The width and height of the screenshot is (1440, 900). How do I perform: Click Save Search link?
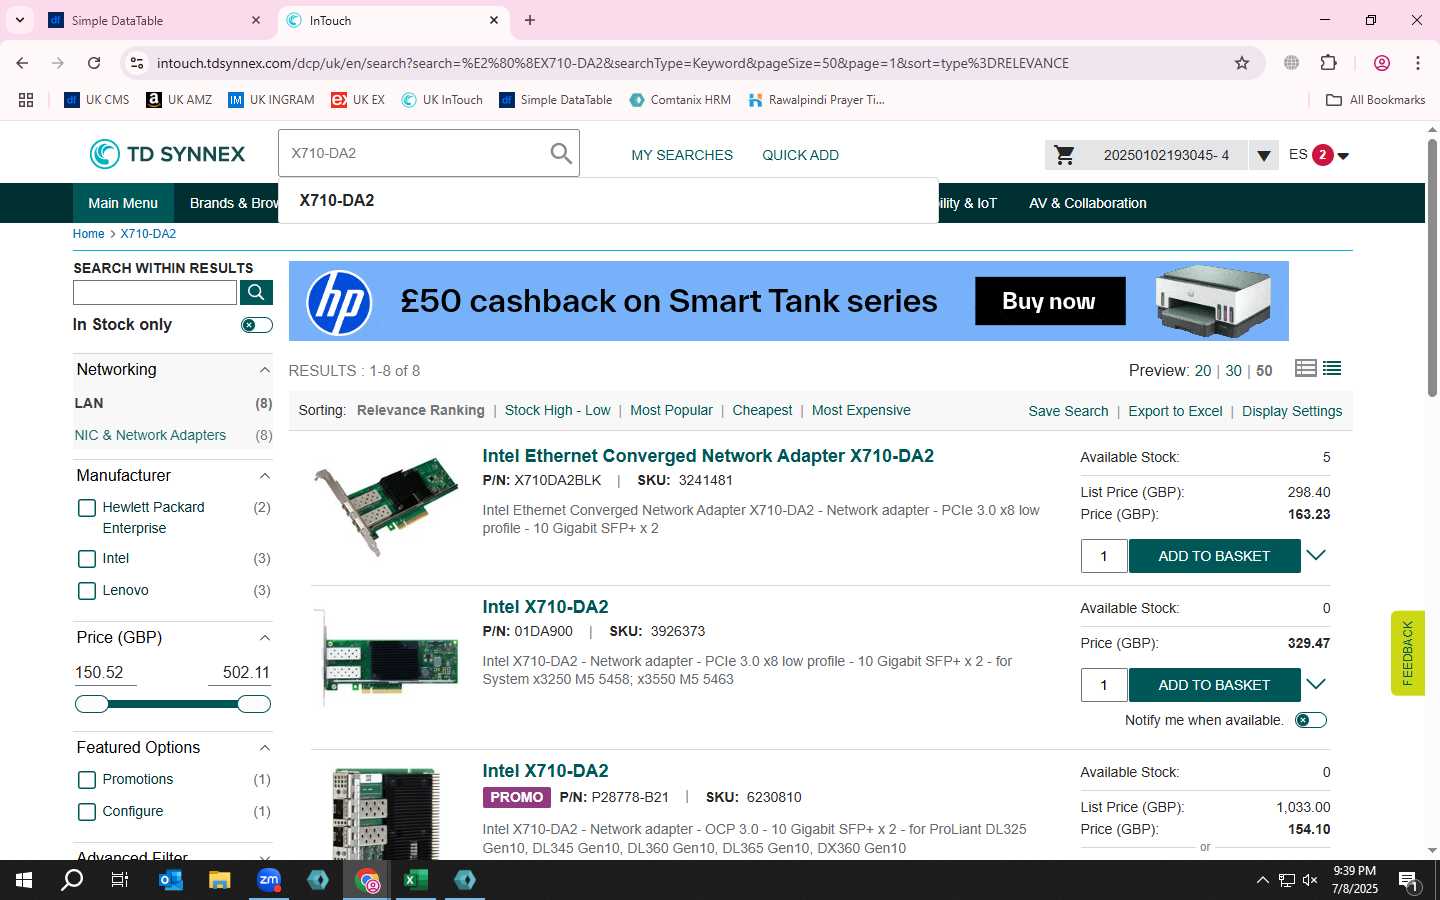coord(1068,411)
